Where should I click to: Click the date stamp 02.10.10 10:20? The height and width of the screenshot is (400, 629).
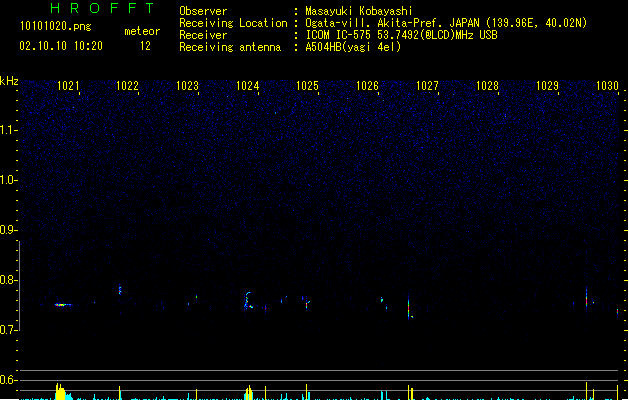[61, 46]
